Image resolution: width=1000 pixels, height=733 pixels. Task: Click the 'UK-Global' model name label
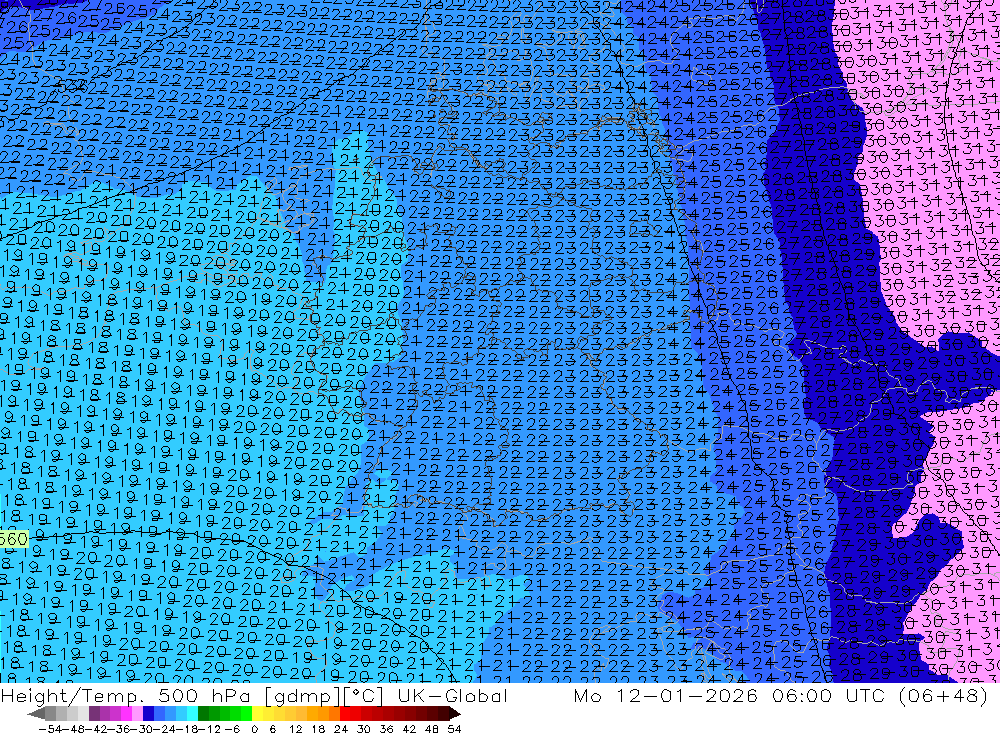pyautogui.click(x=452, y=695)
